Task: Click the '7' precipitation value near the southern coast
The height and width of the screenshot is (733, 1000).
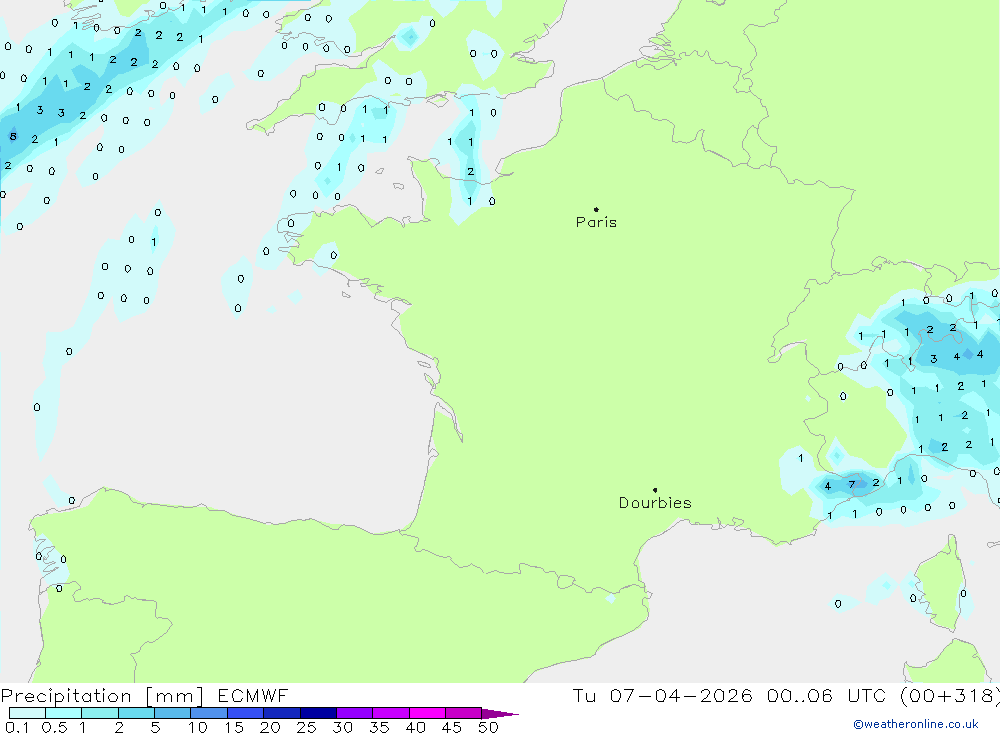Action: [851, 485]
